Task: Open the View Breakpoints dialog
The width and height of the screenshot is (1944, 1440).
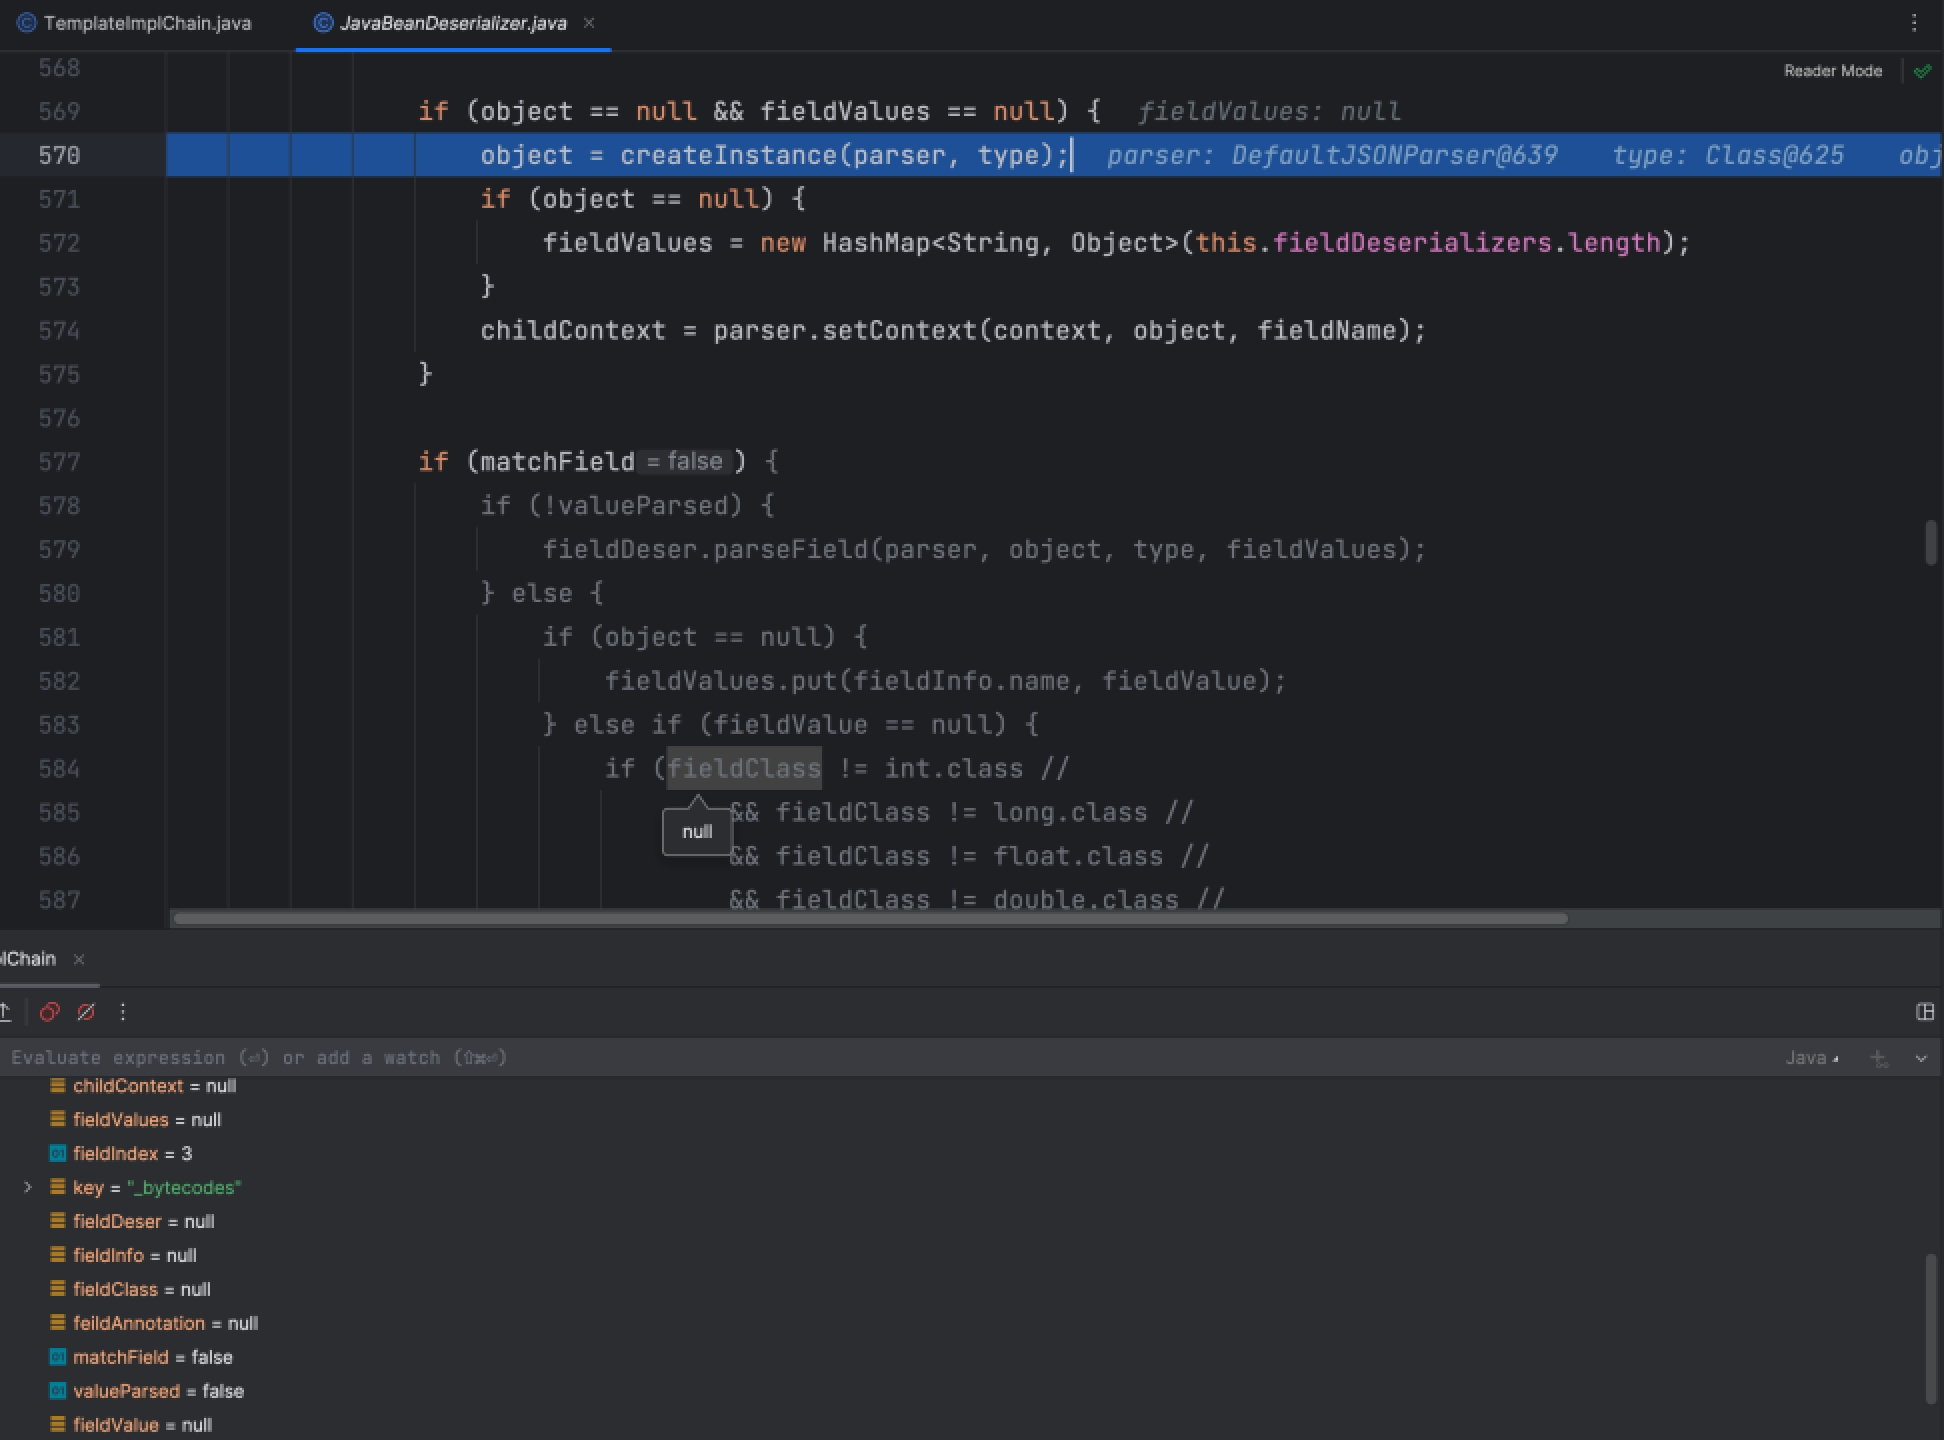Action: (x=49, y=1012)
